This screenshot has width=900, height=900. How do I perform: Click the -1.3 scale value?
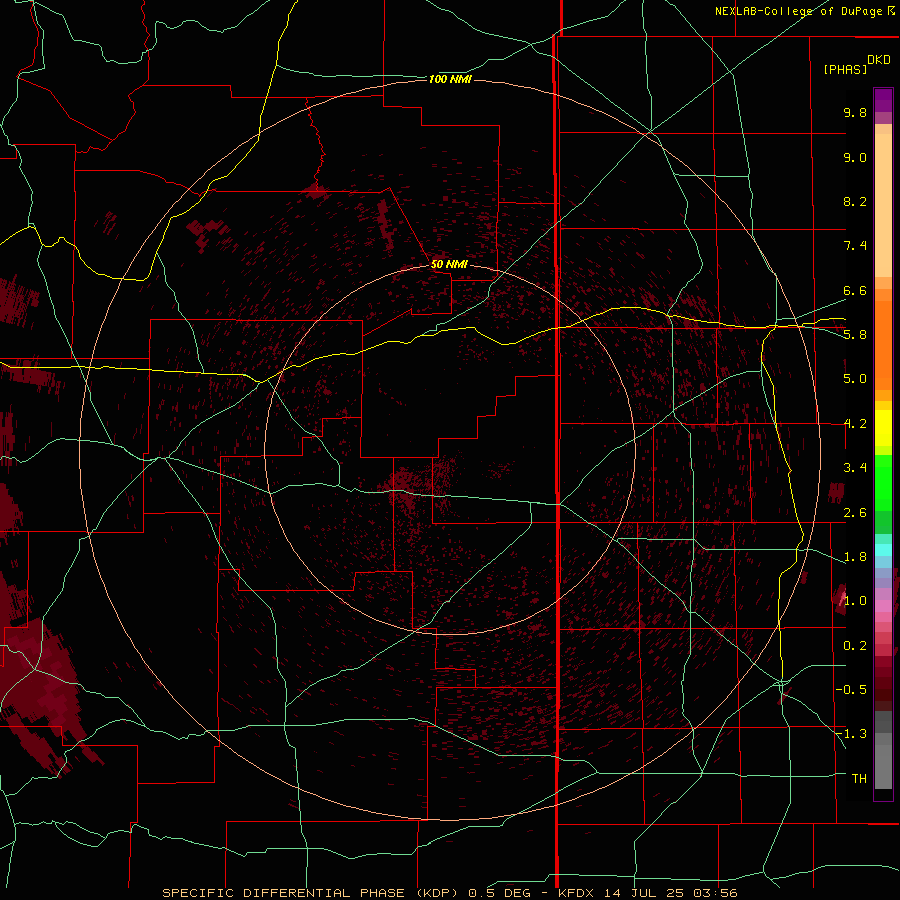pos(852,734)
